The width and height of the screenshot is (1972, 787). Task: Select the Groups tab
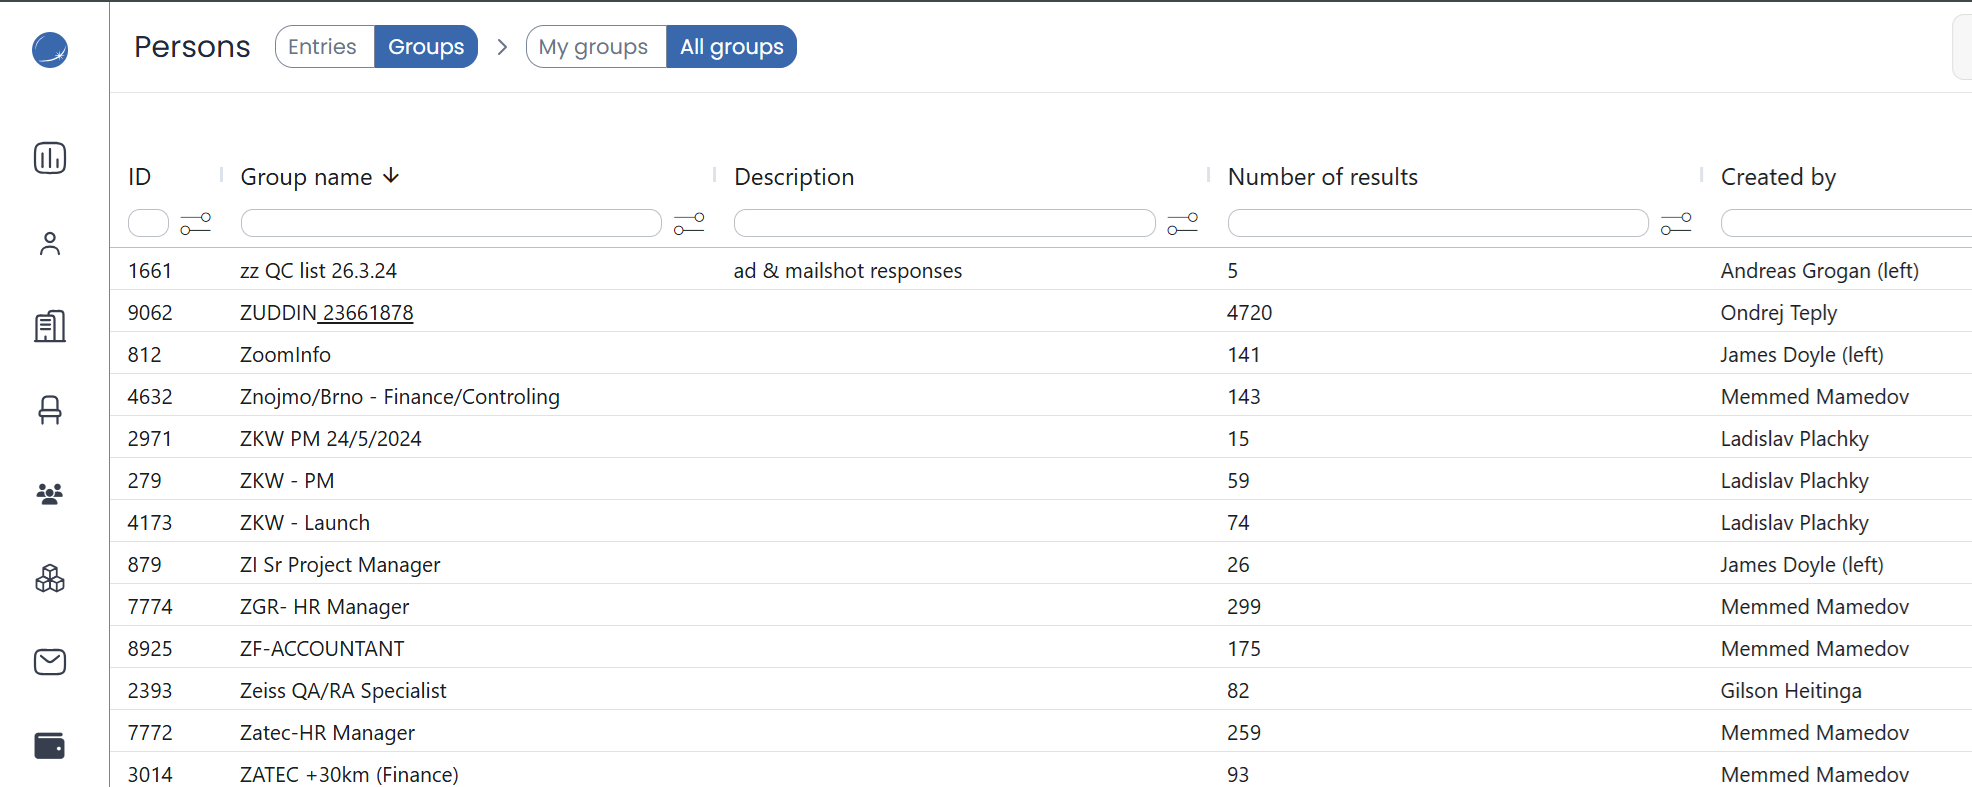(x=426, y=47)
